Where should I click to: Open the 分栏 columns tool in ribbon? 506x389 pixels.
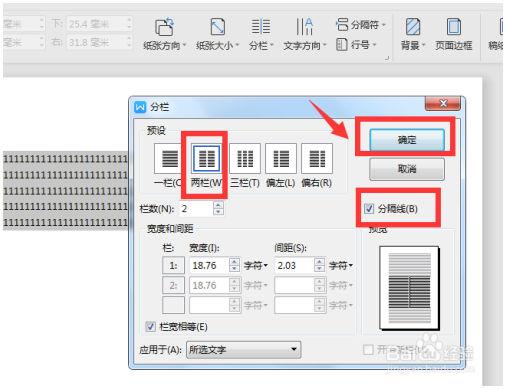(x=261, y=34)
